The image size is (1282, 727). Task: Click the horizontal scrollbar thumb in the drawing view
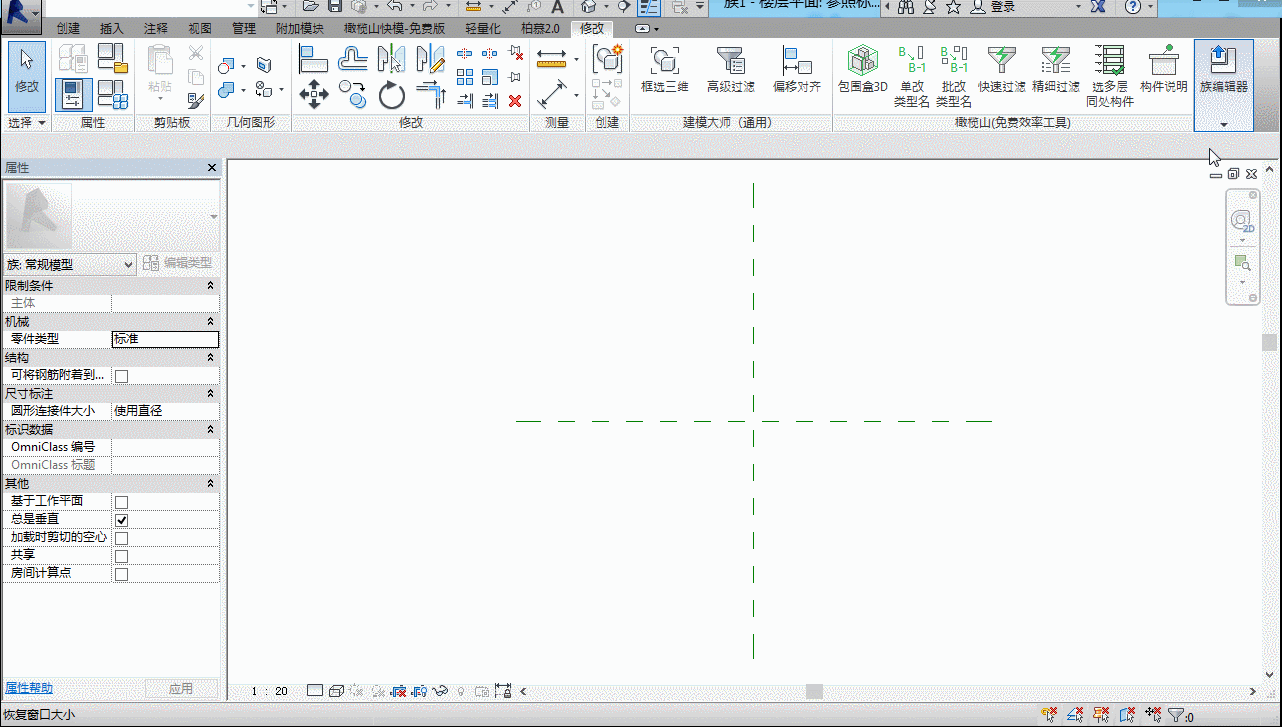[x=814, y=691]
